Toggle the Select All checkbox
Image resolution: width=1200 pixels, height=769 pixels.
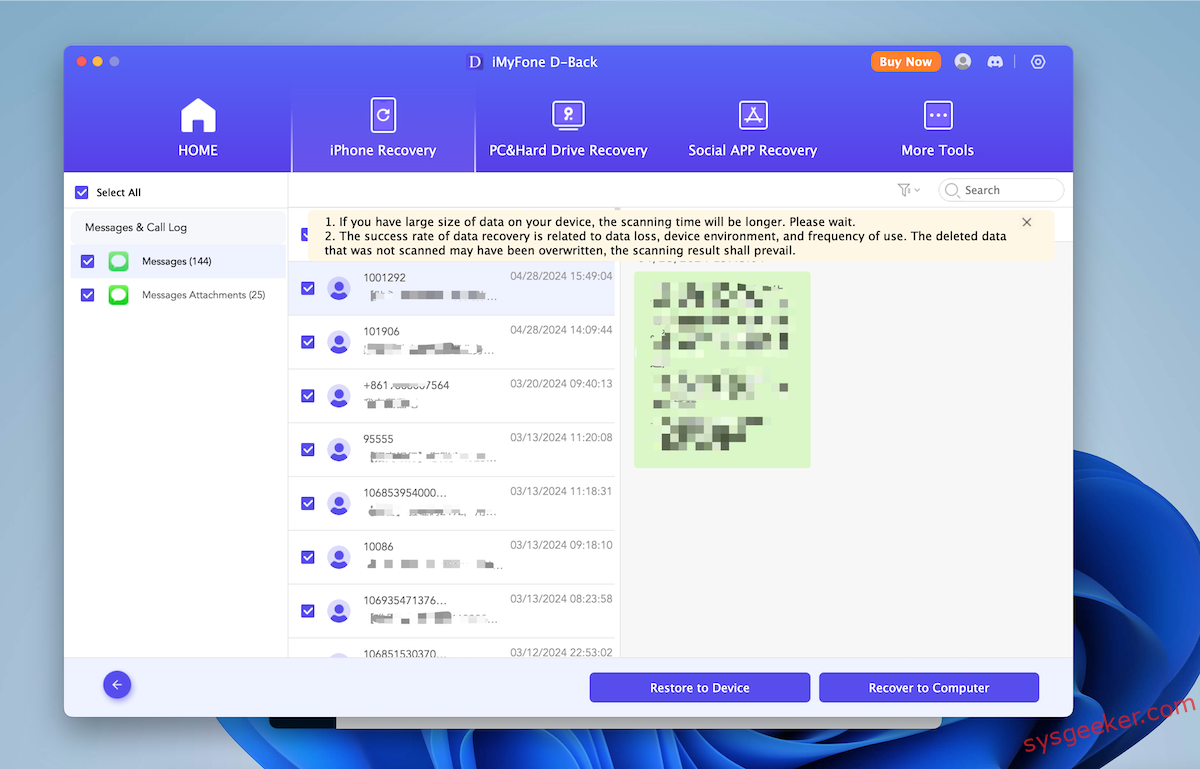click(x=82, y=192)
